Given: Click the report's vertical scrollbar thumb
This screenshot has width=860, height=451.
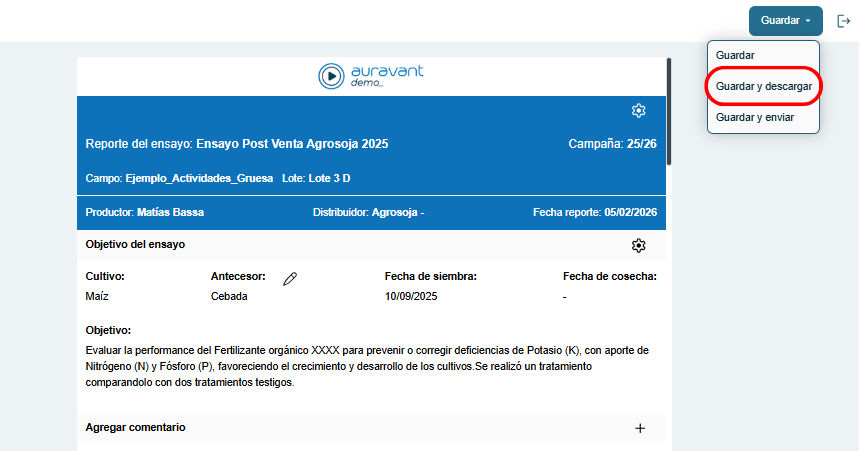Looking at the screenshot, I should (x=668, y=110).
